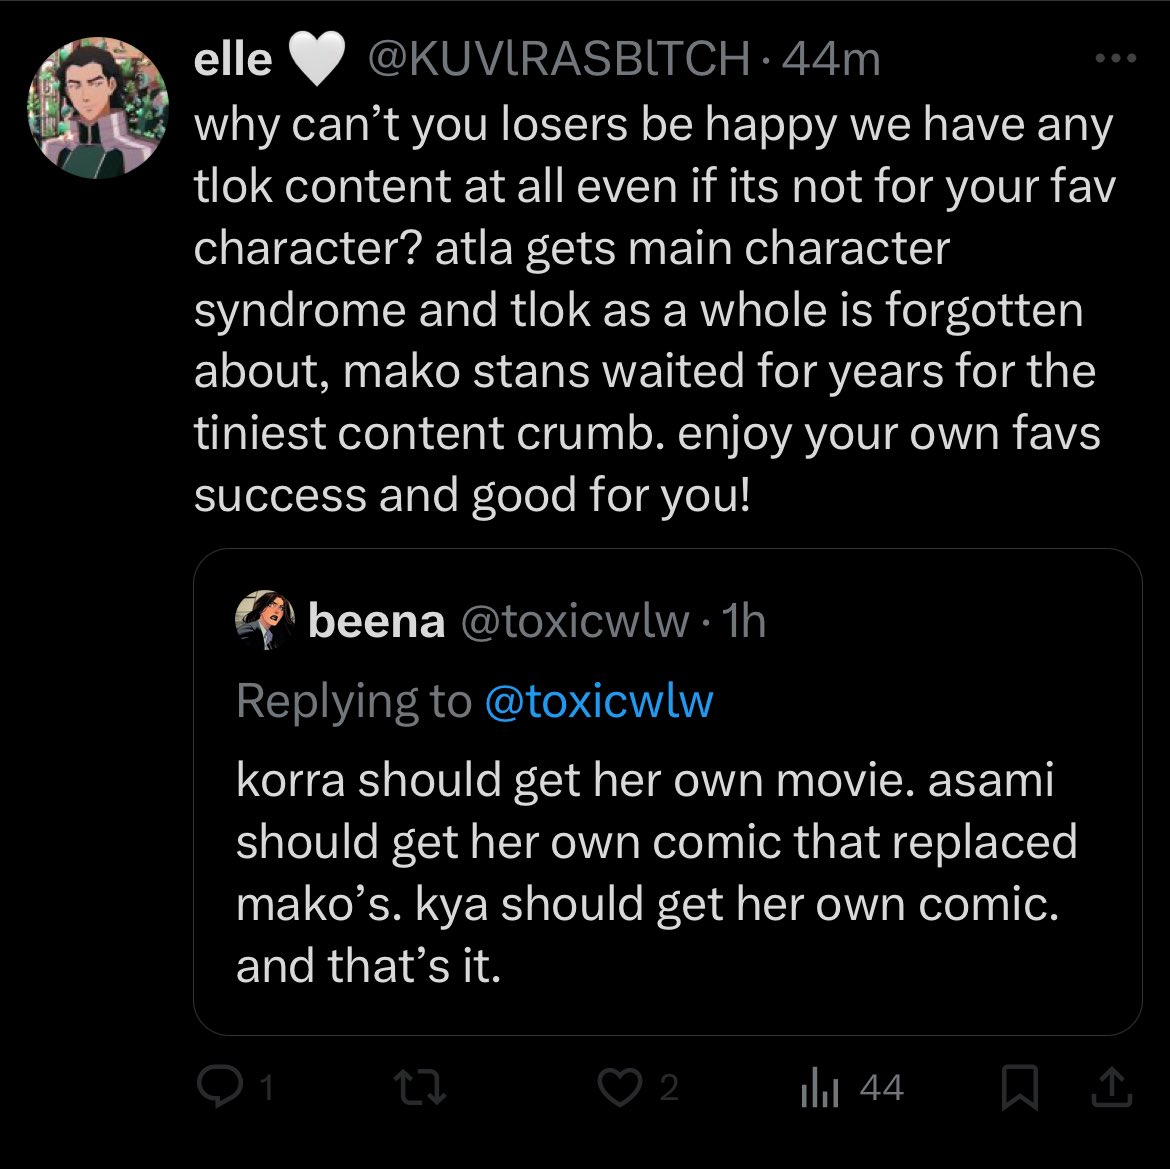Click the gray @toxicwlw handle beside beena
Image resolution: width=1170 pixels, height=1169 pixels.
point(574,622)
